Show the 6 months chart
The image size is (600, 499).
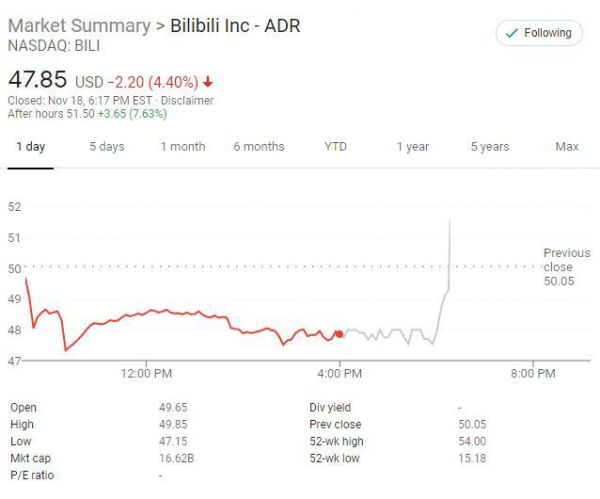click(259, 147)
